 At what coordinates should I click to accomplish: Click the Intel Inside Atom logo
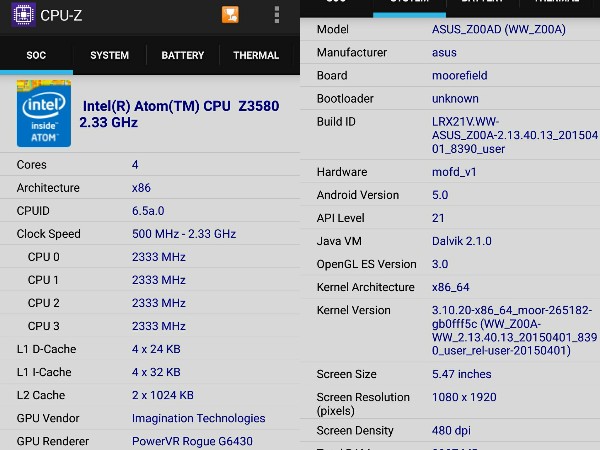44,113
